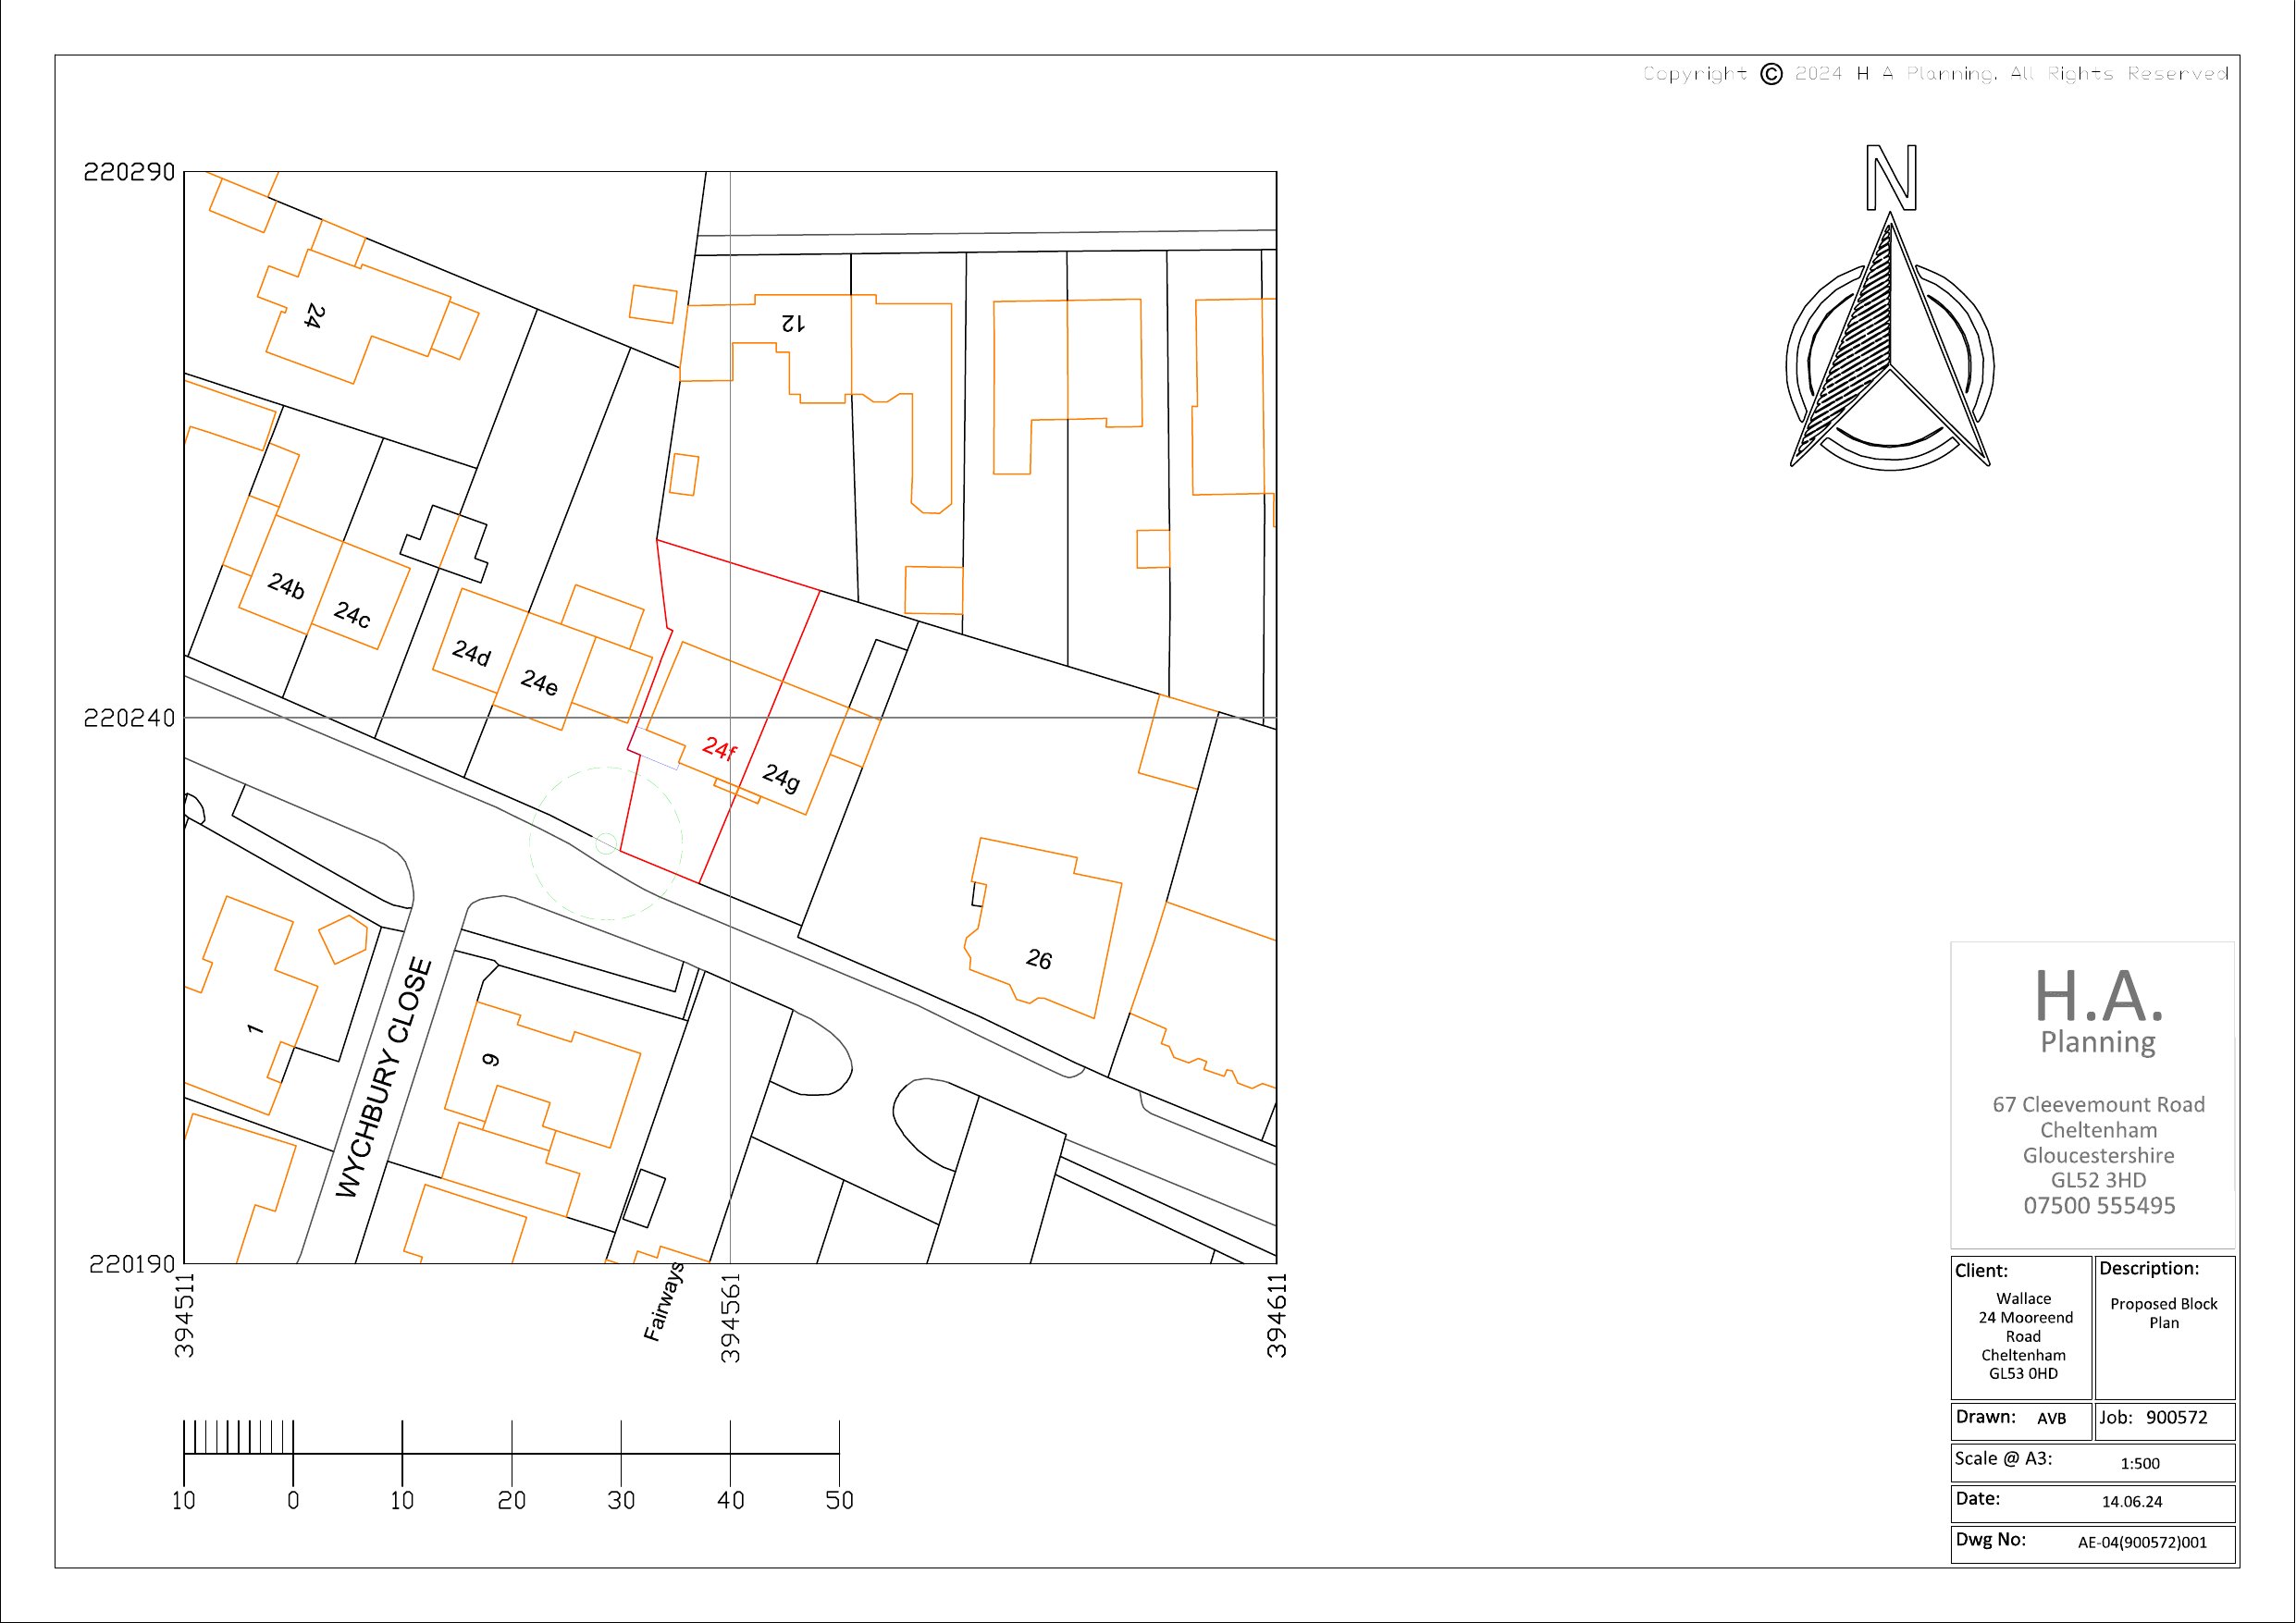The image size is (2296, 1623).
Task: Click the north arrow compass symbol
Action: [1889, 340]
